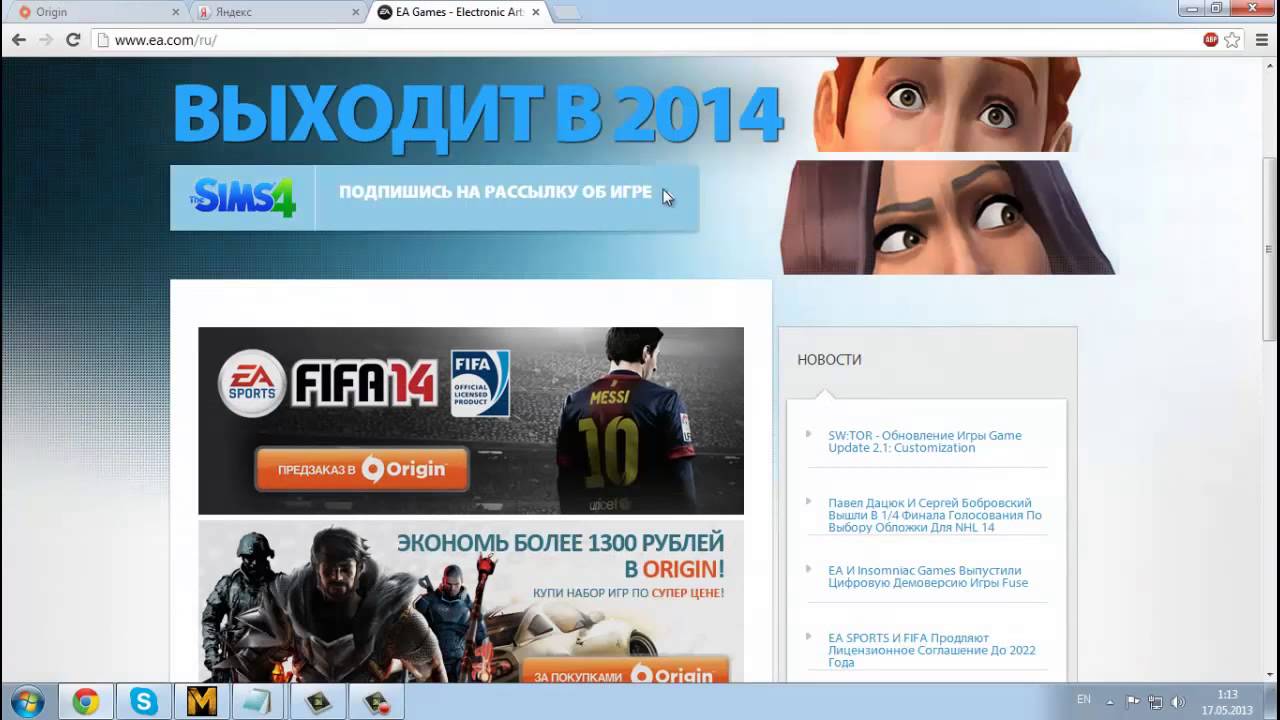Screen dimensions: 1280x720
Task: Close the EA Games tab
Action: [x=535, y=12]
